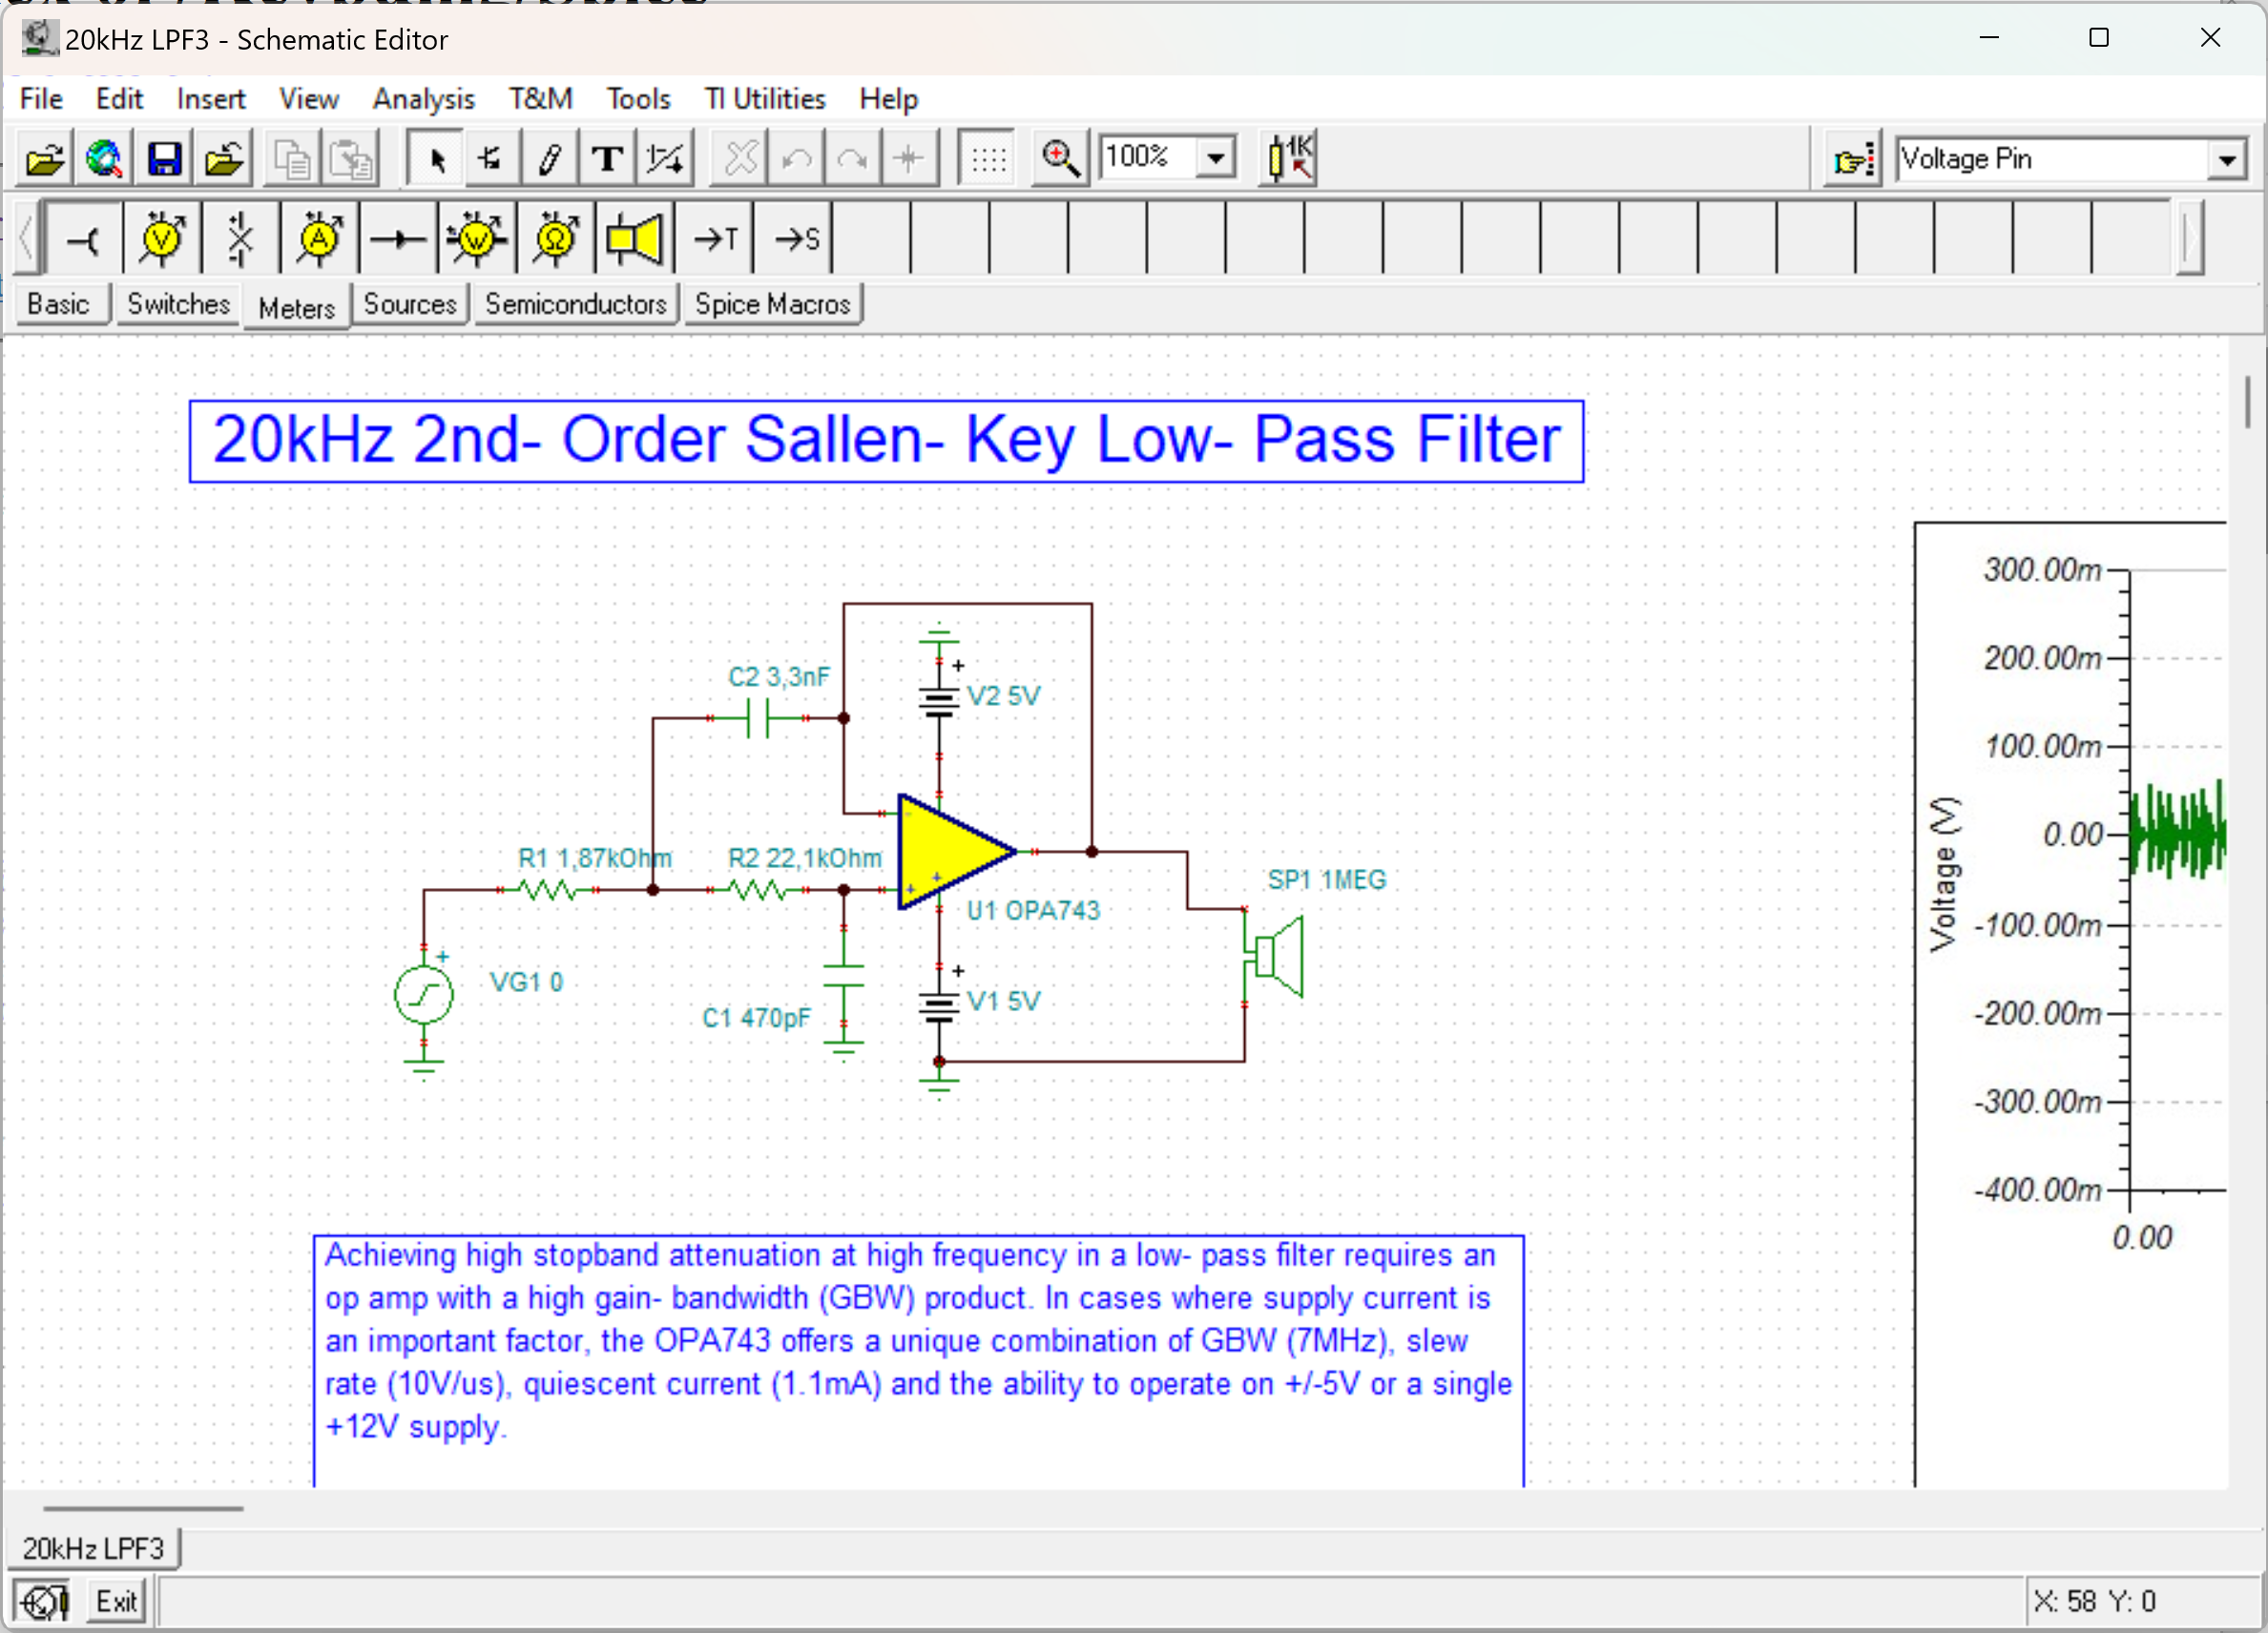Viewport: 2268px width, 1633px height.
Task: Pick the Ohmmeter component icon
Action: (555, 238)
